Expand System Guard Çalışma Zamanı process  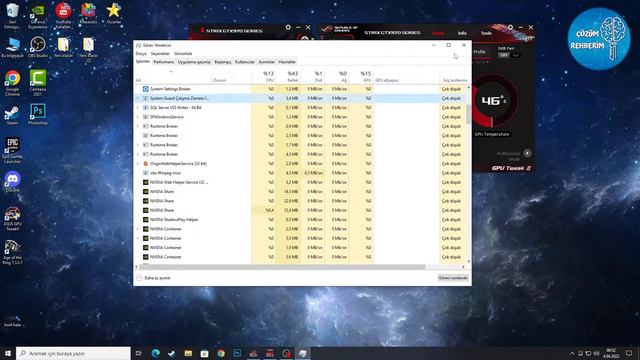coord(138,98)
